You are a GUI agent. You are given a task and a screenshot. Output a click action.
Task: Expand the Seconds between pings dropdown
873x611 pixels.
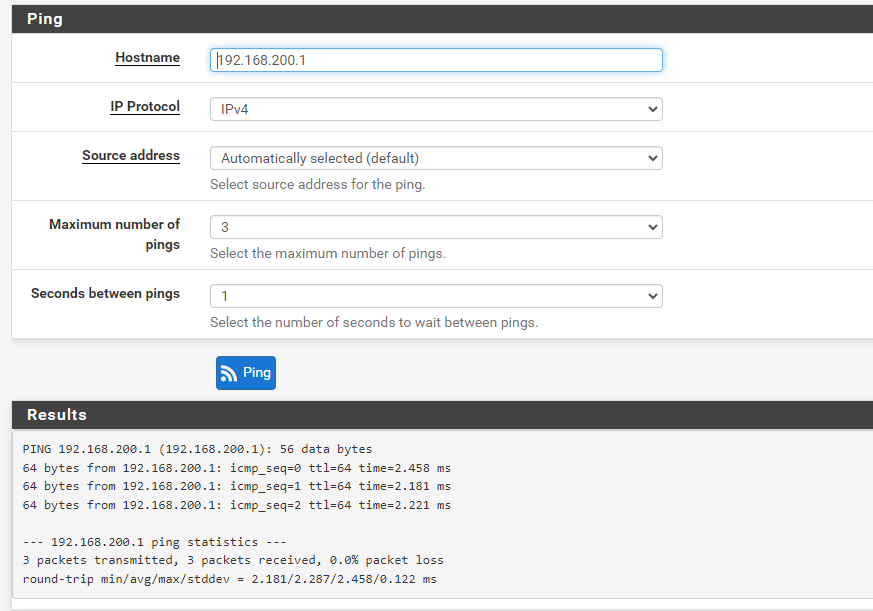(x=436, y=296)
